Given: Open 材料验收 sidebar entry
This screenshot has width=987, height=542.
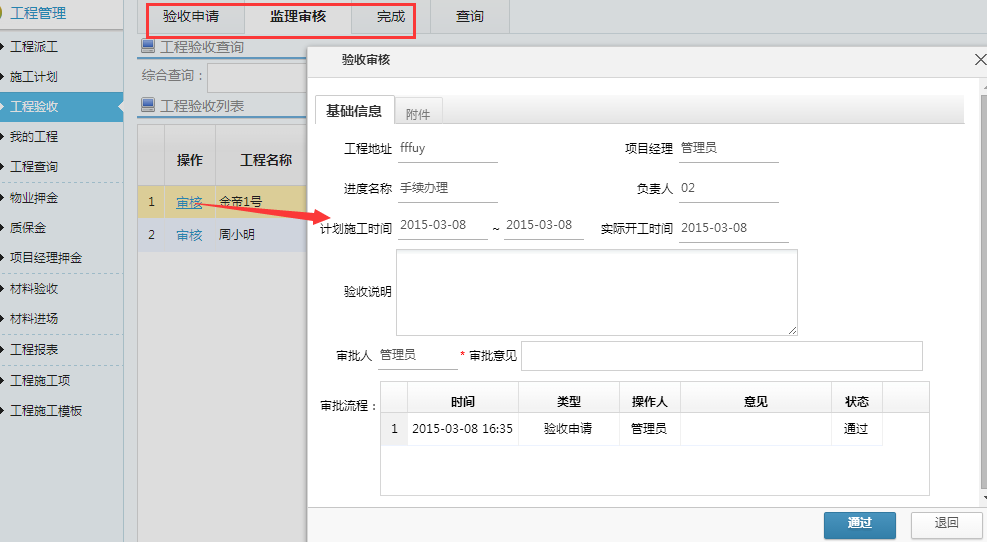Looking at the screenshot, I should click(34, 288).
